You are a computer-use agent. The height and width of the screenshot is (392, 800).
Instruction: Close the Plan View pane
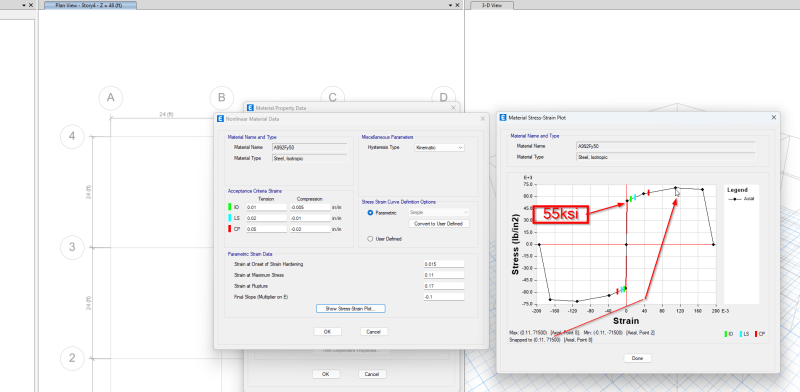458,5
